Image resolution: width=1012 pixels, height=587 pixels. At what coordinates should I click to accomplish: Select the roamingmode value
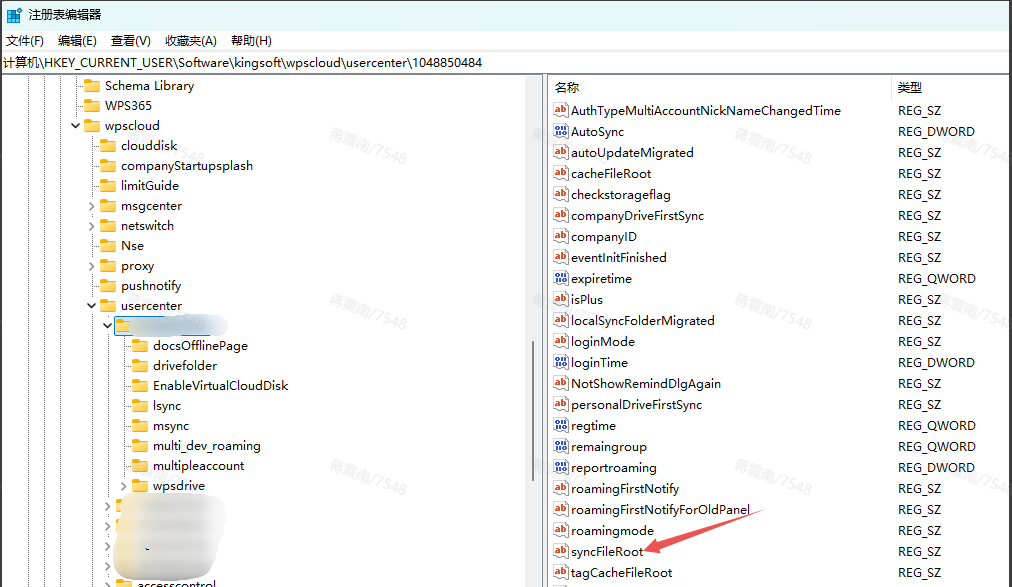(x=612, y=531)
